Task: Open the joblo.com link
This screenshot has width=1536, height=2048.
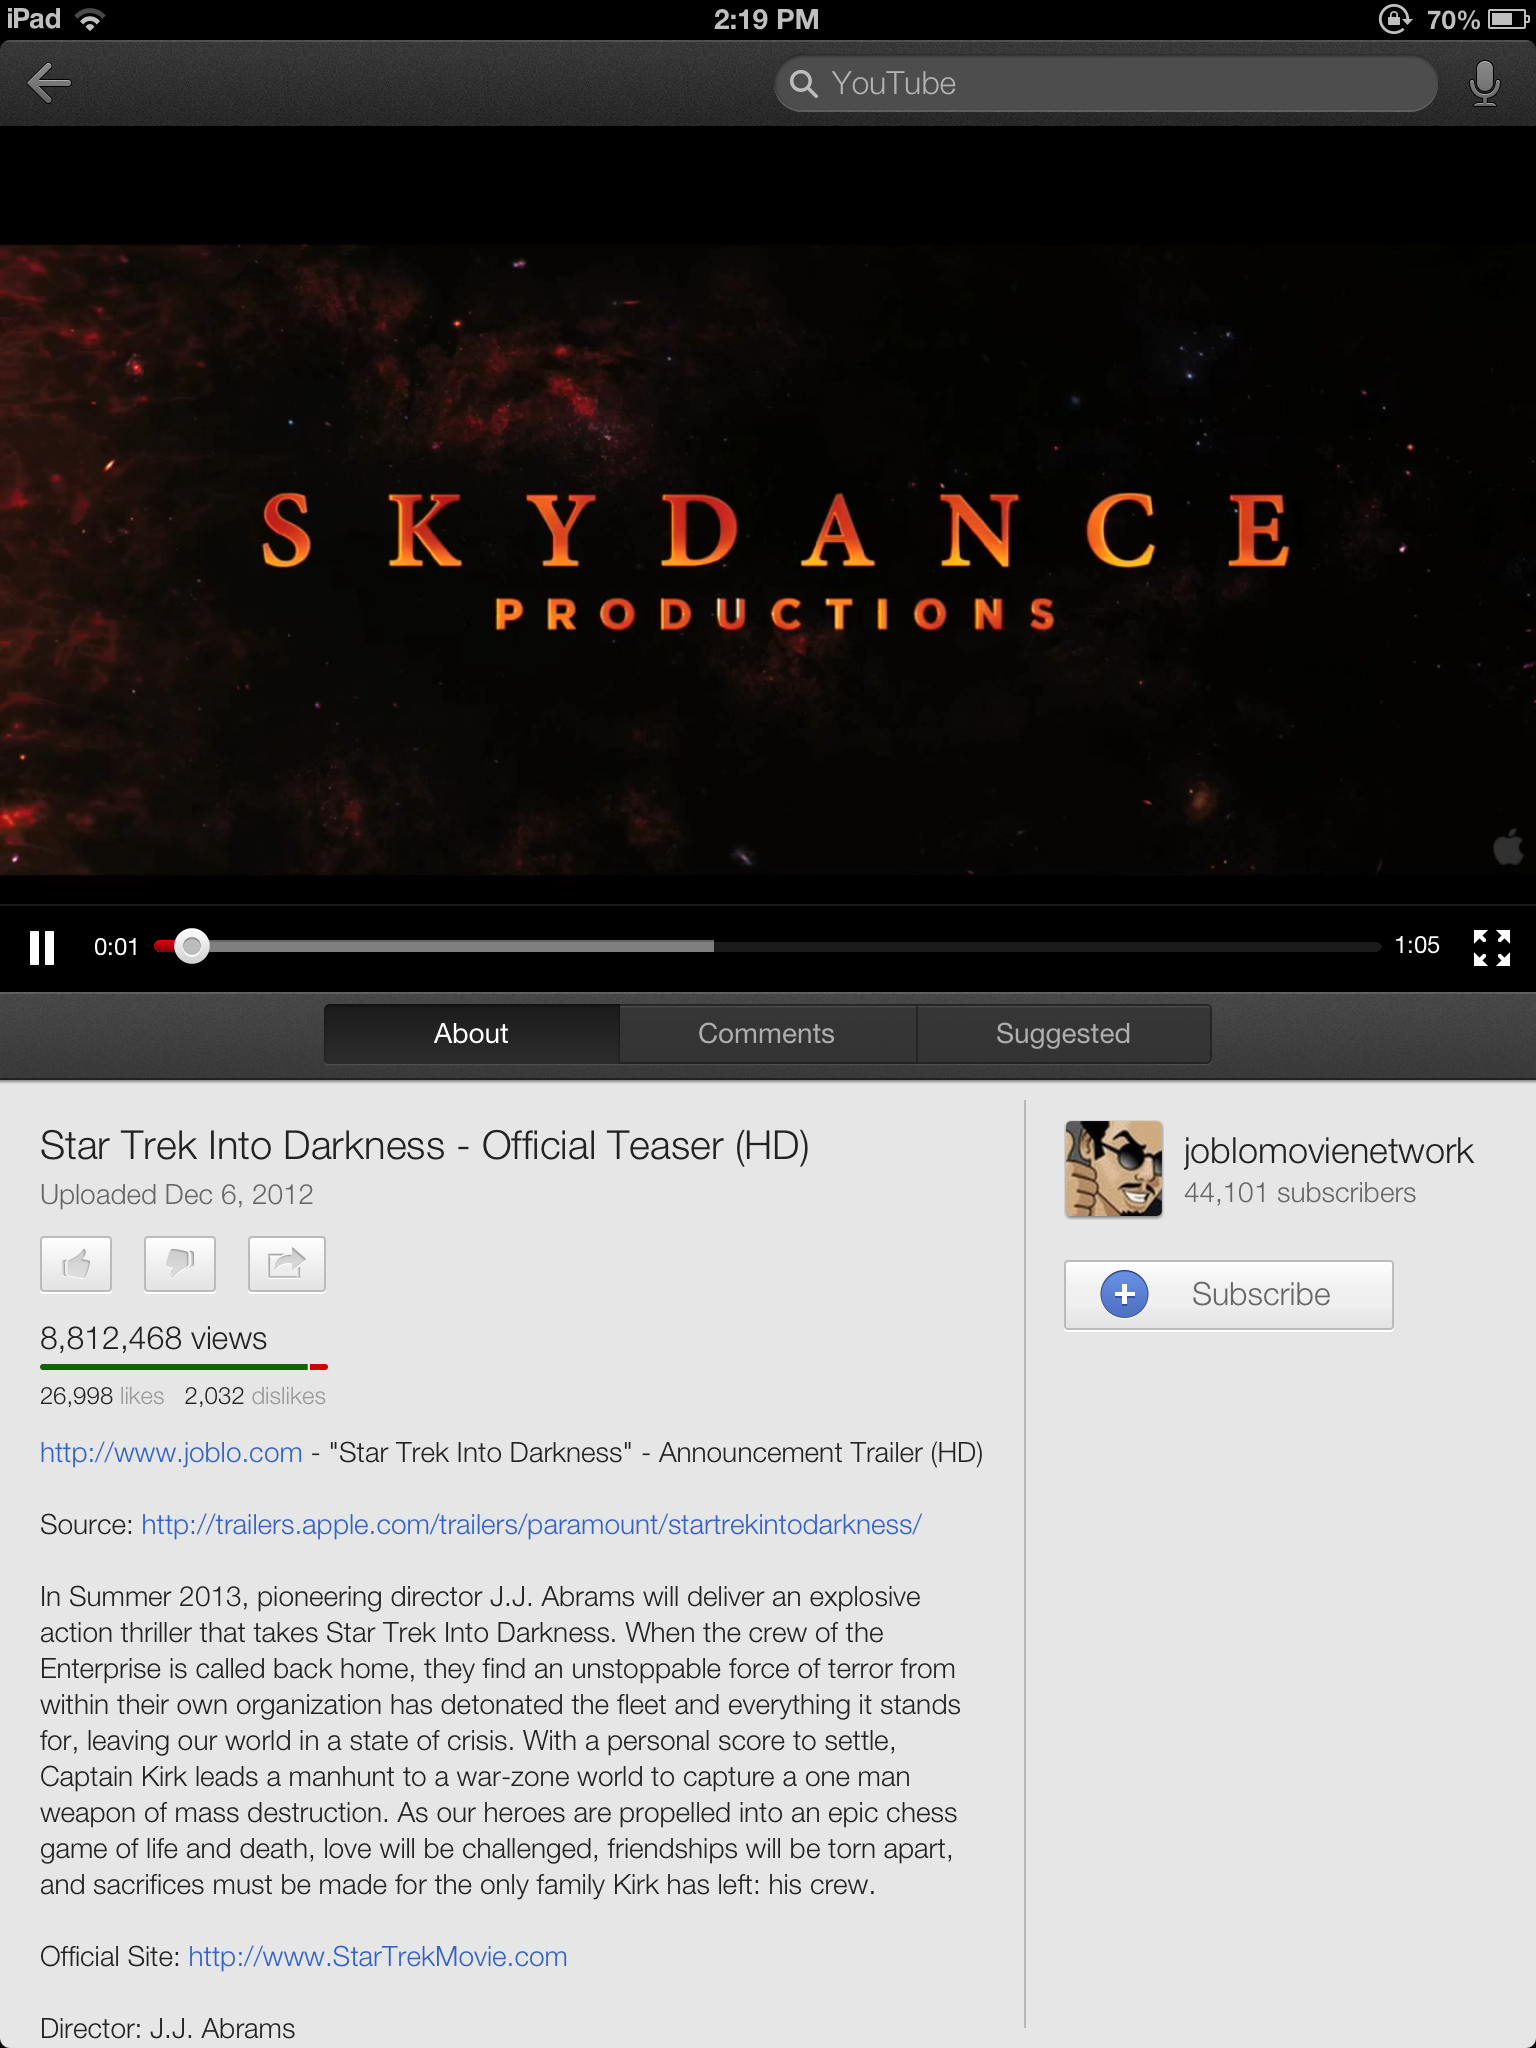Action: coord(171,1452)
